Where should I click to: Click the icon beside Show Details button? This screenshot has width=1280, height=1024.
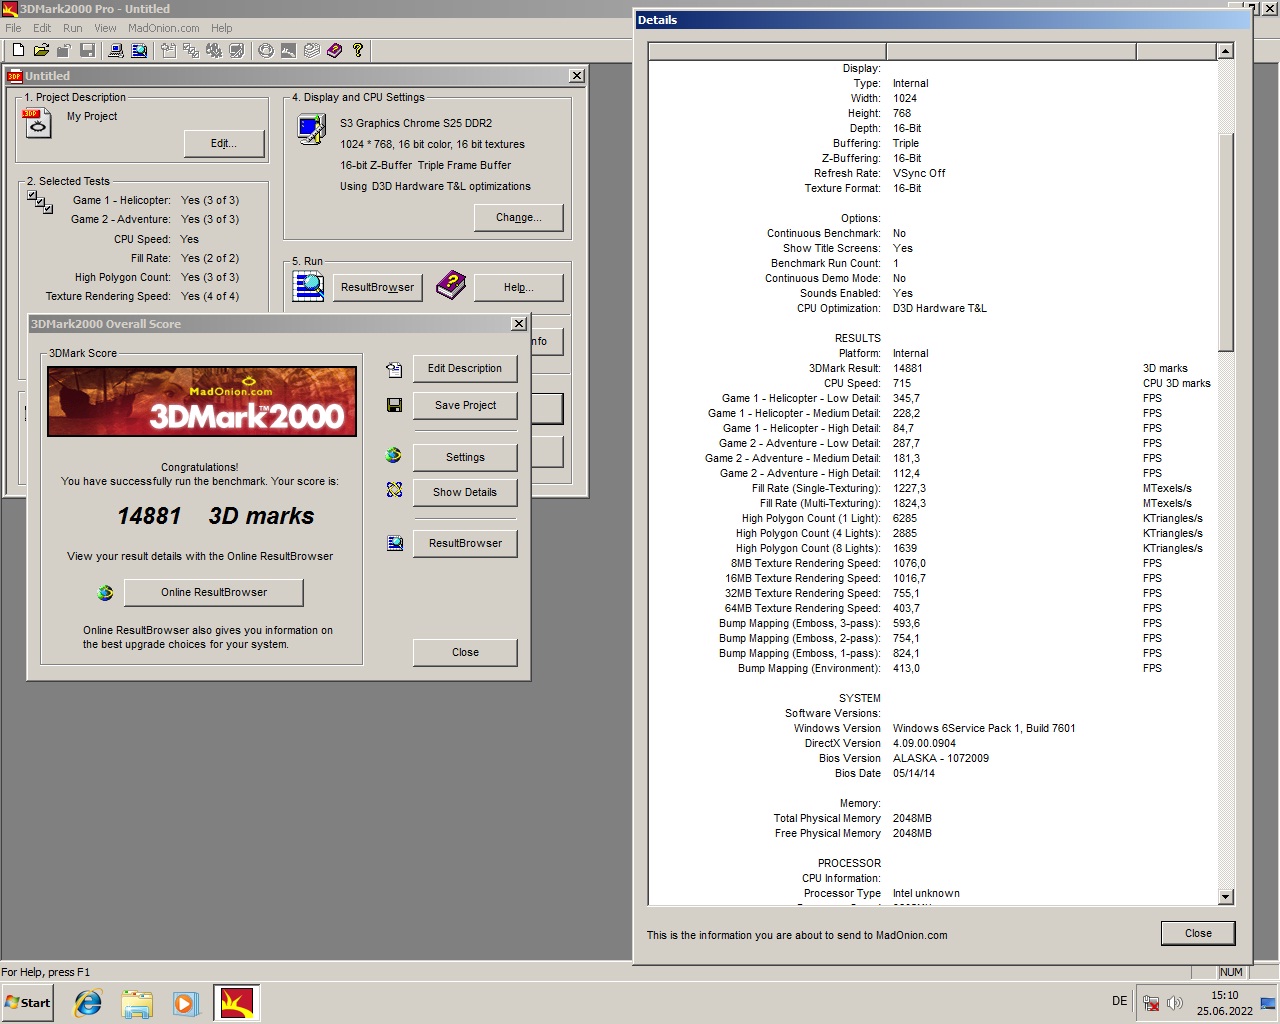coord(394,490)
